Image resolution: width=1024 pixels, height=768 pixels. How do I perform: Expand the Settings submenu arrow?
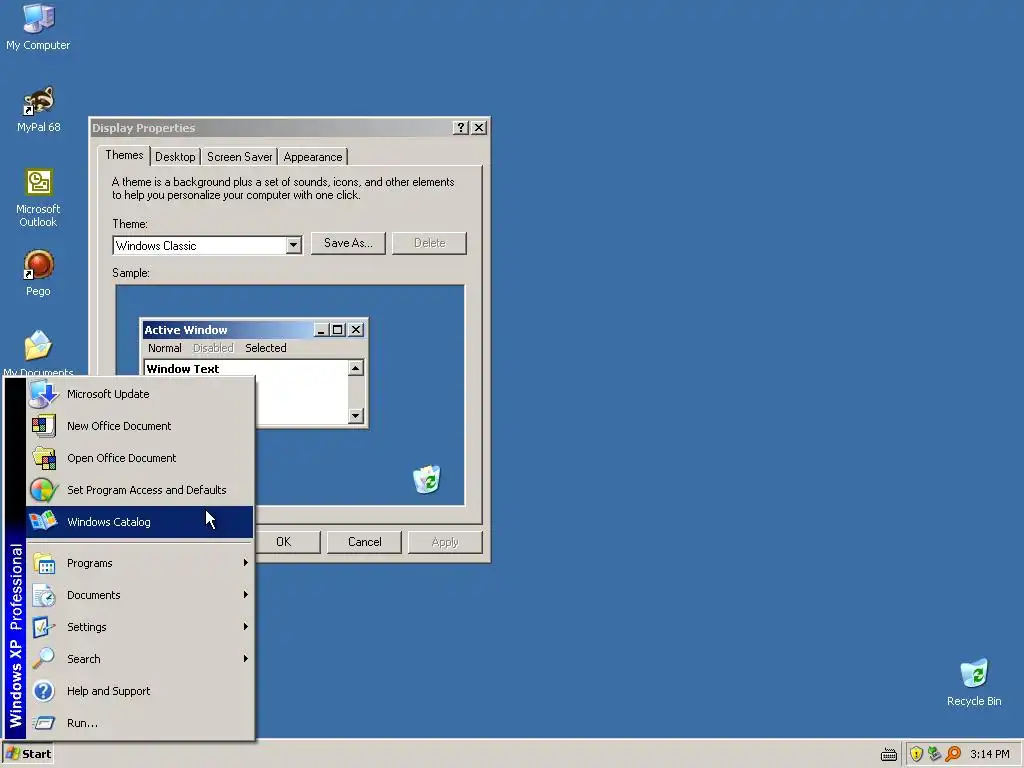[246, 626]
